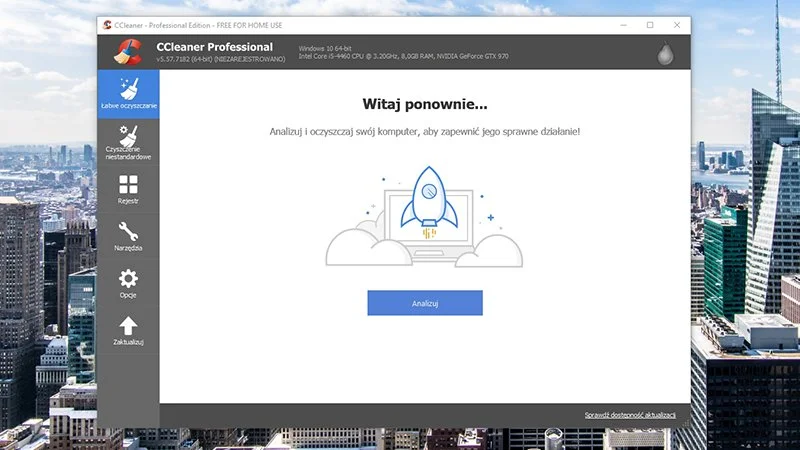Click the pear icon in the header
Viewport: 800px width, 450px height.
tap(665, 53)
